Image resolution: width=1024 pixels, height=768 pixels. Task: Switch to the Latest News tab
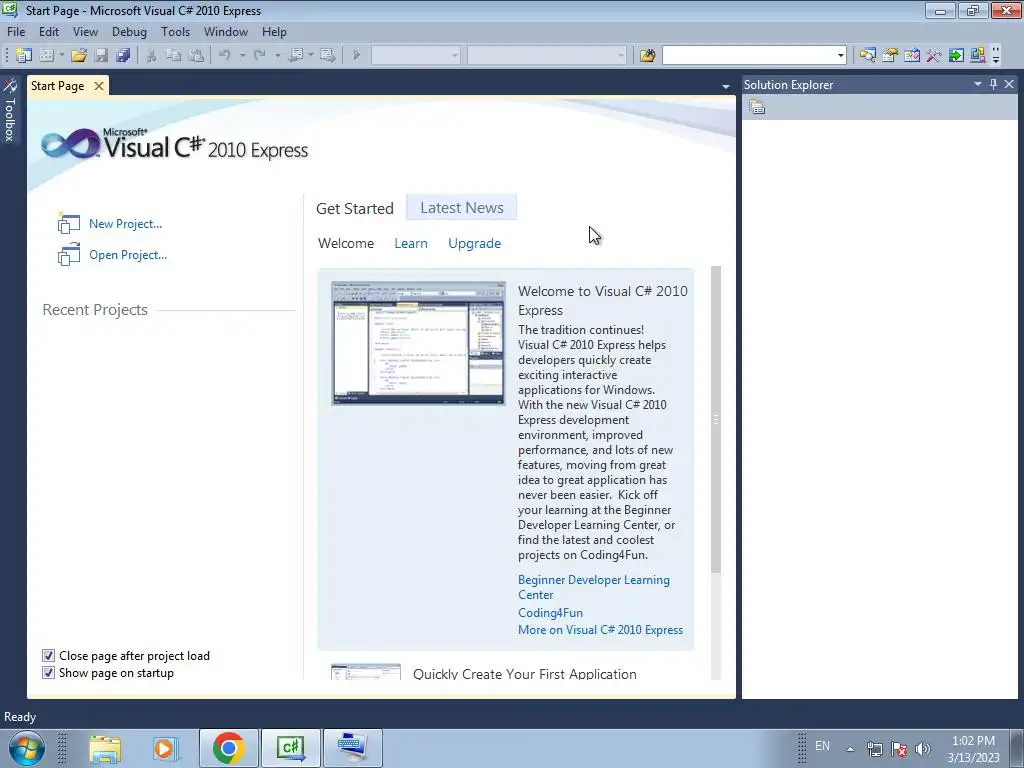click(x=462, y=208)
